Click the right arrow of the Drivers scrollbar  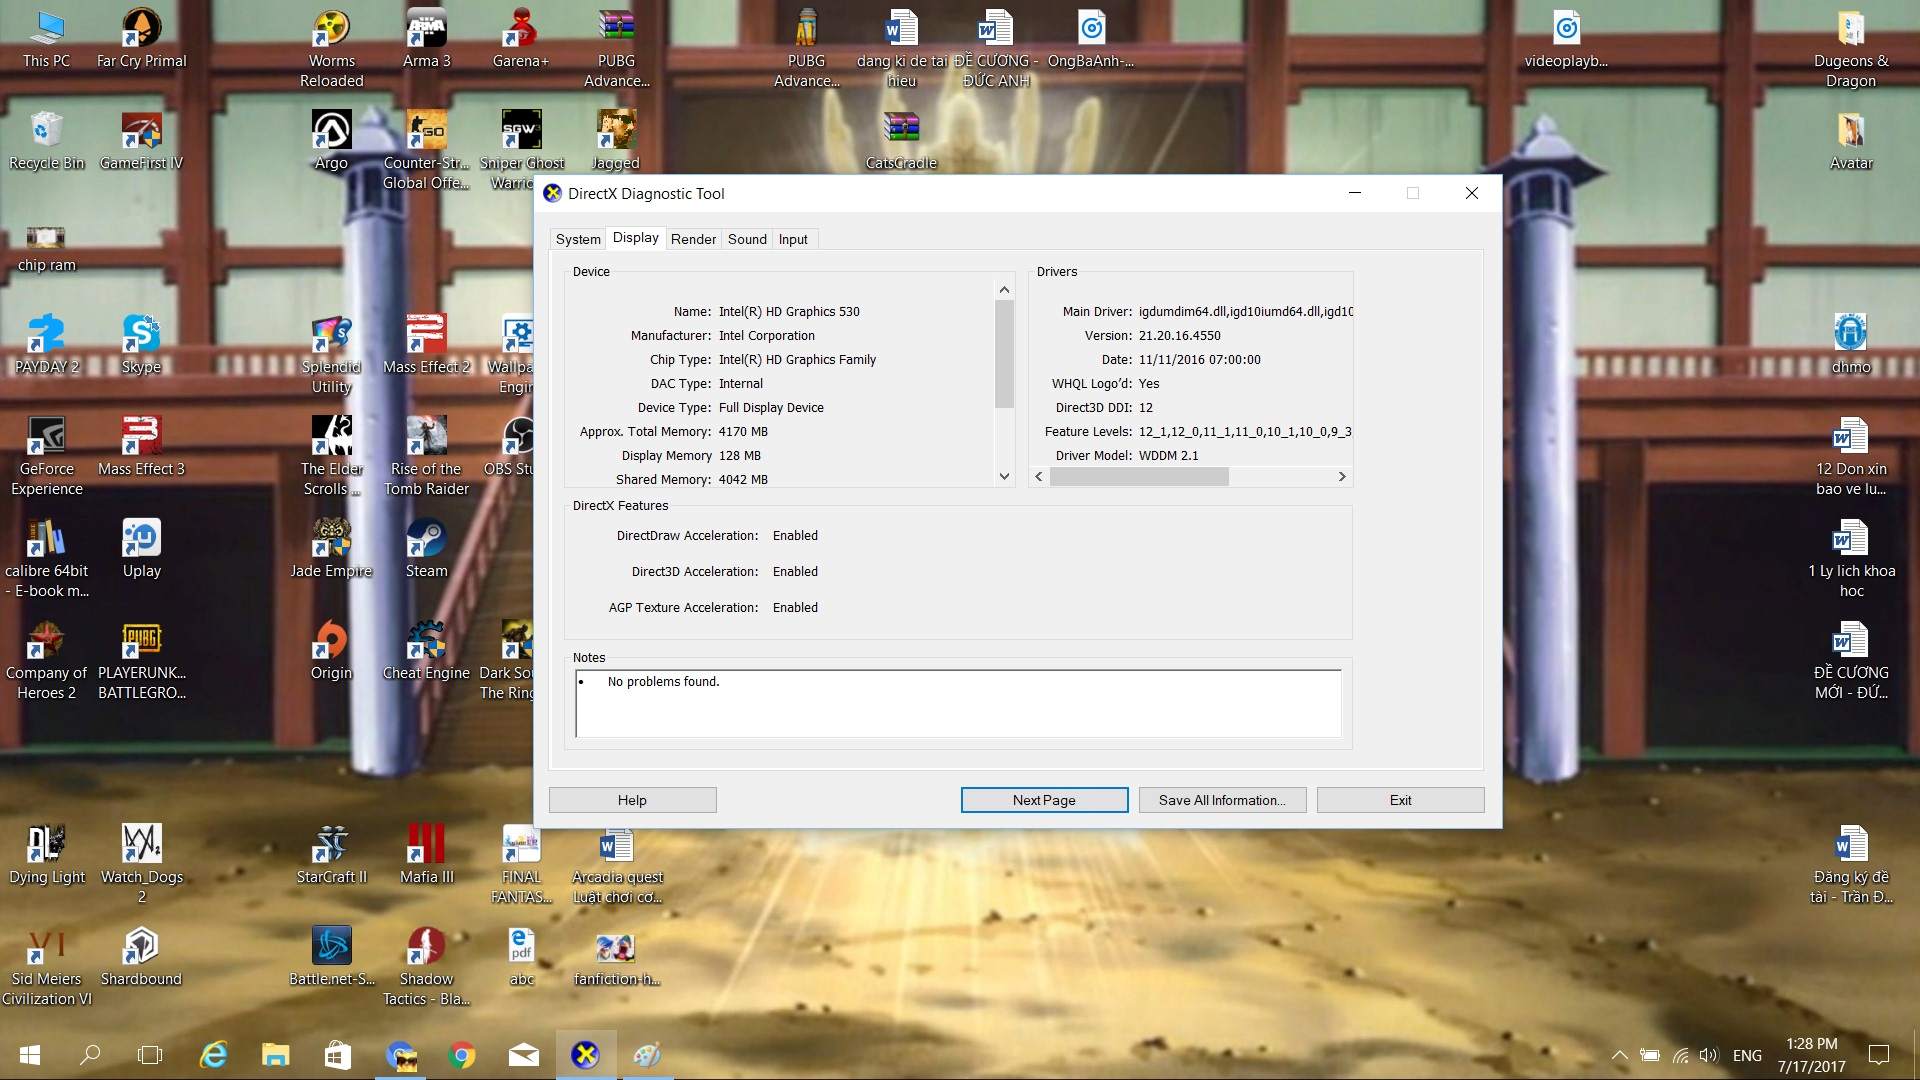pos(1342,477)
